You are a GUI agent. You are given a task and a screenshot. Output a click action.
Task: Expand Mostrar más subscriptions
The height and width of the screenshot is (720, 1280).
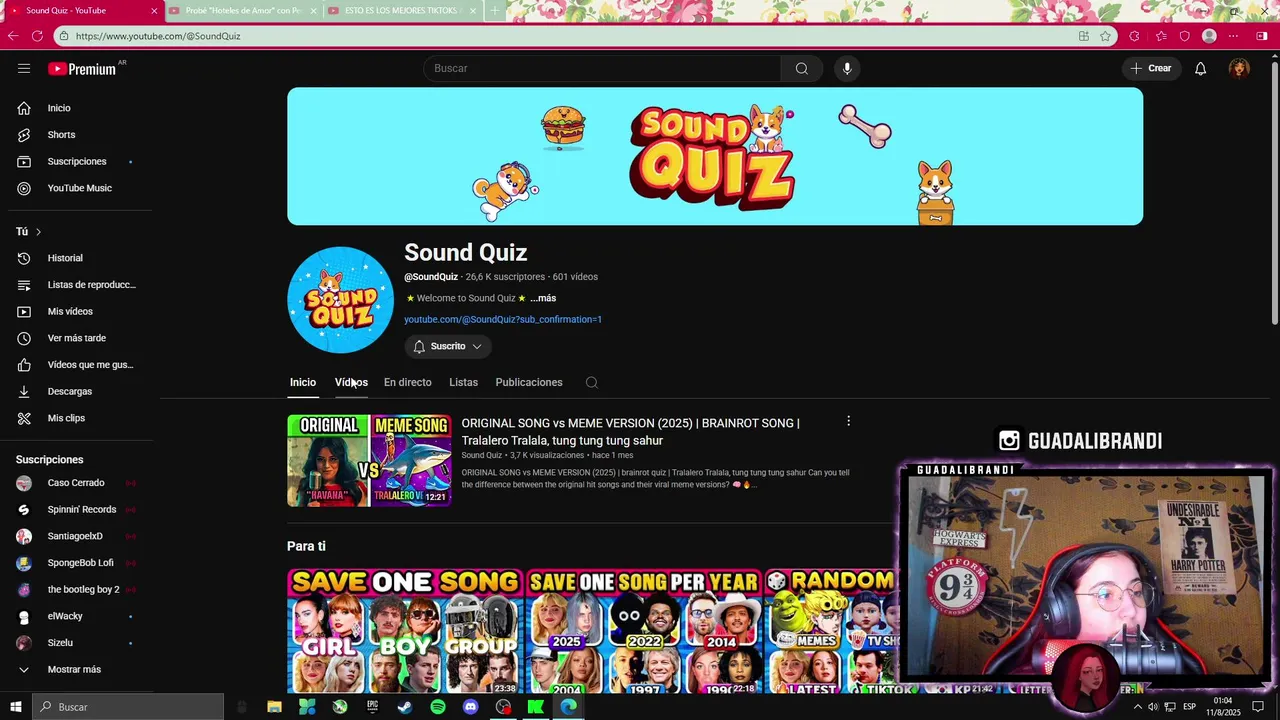click(x=76, y=670)
